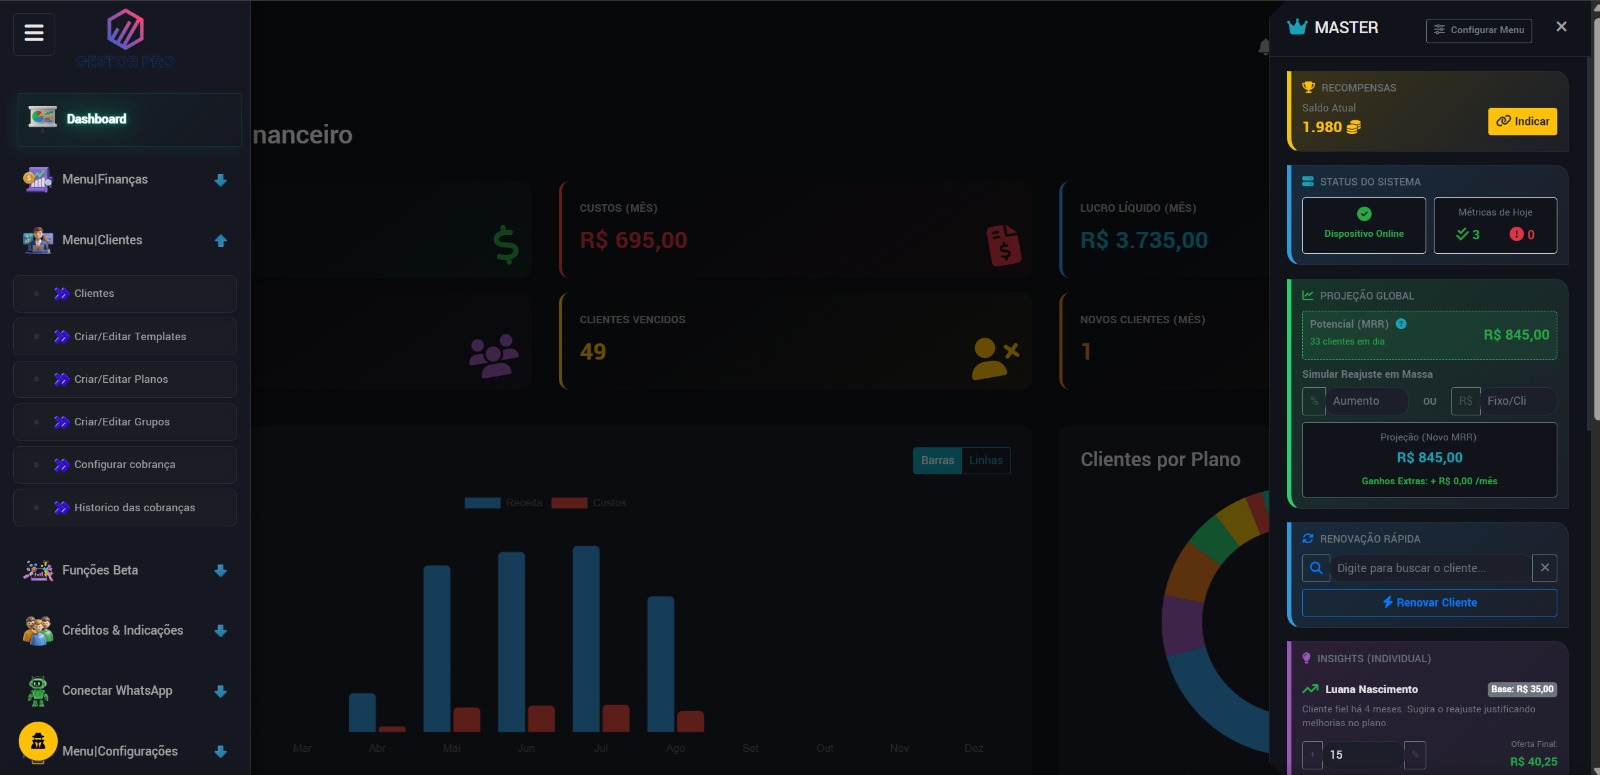The height and width of the screenshot is (775, 1600).
Task: Click the R$ 3.735,00 profit value
Action: pos(1144,240)
